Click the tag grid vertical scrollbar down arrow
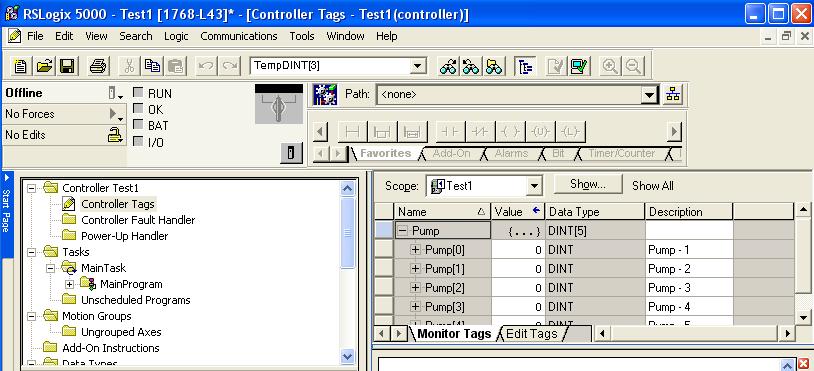The height and width of the screenshot is (371, 814). coord(803,317)
